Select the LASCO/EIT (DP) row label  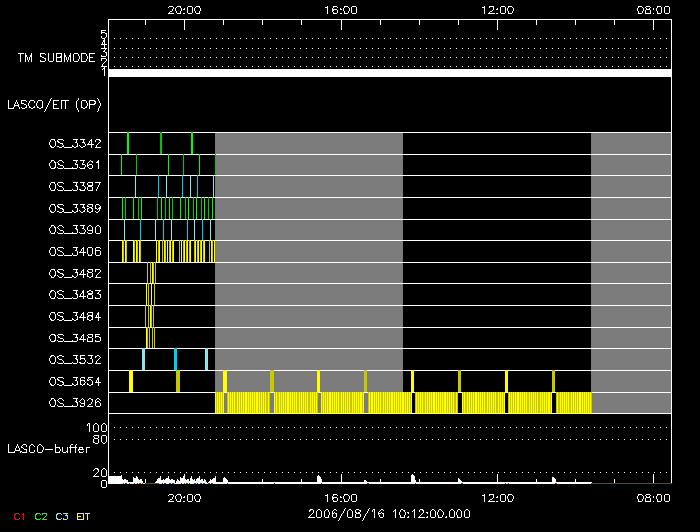(54, 104)
